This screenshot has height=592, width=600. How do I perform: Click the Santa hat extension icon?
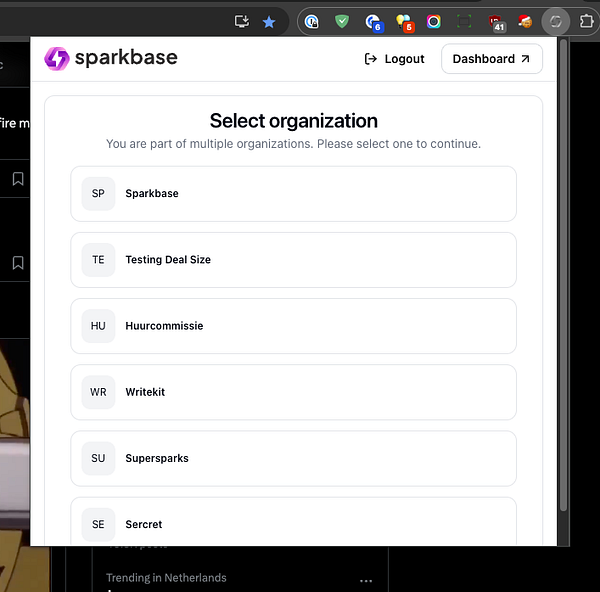tap(525, 22)
